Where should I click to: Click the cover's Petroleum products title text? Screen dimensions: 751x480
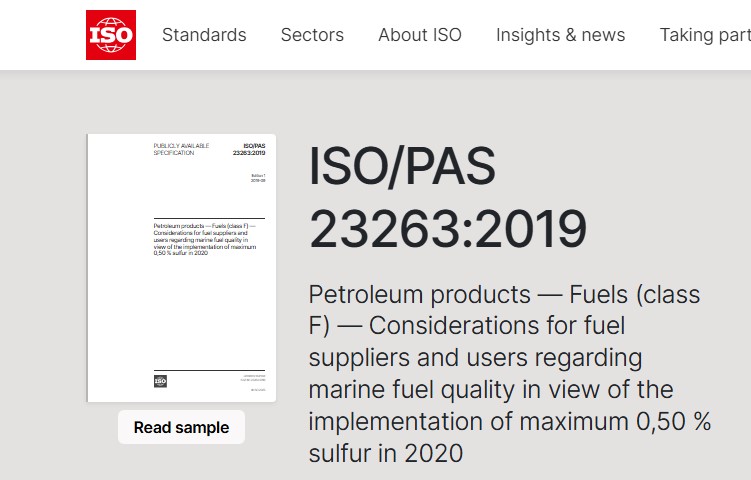[205, 239]
